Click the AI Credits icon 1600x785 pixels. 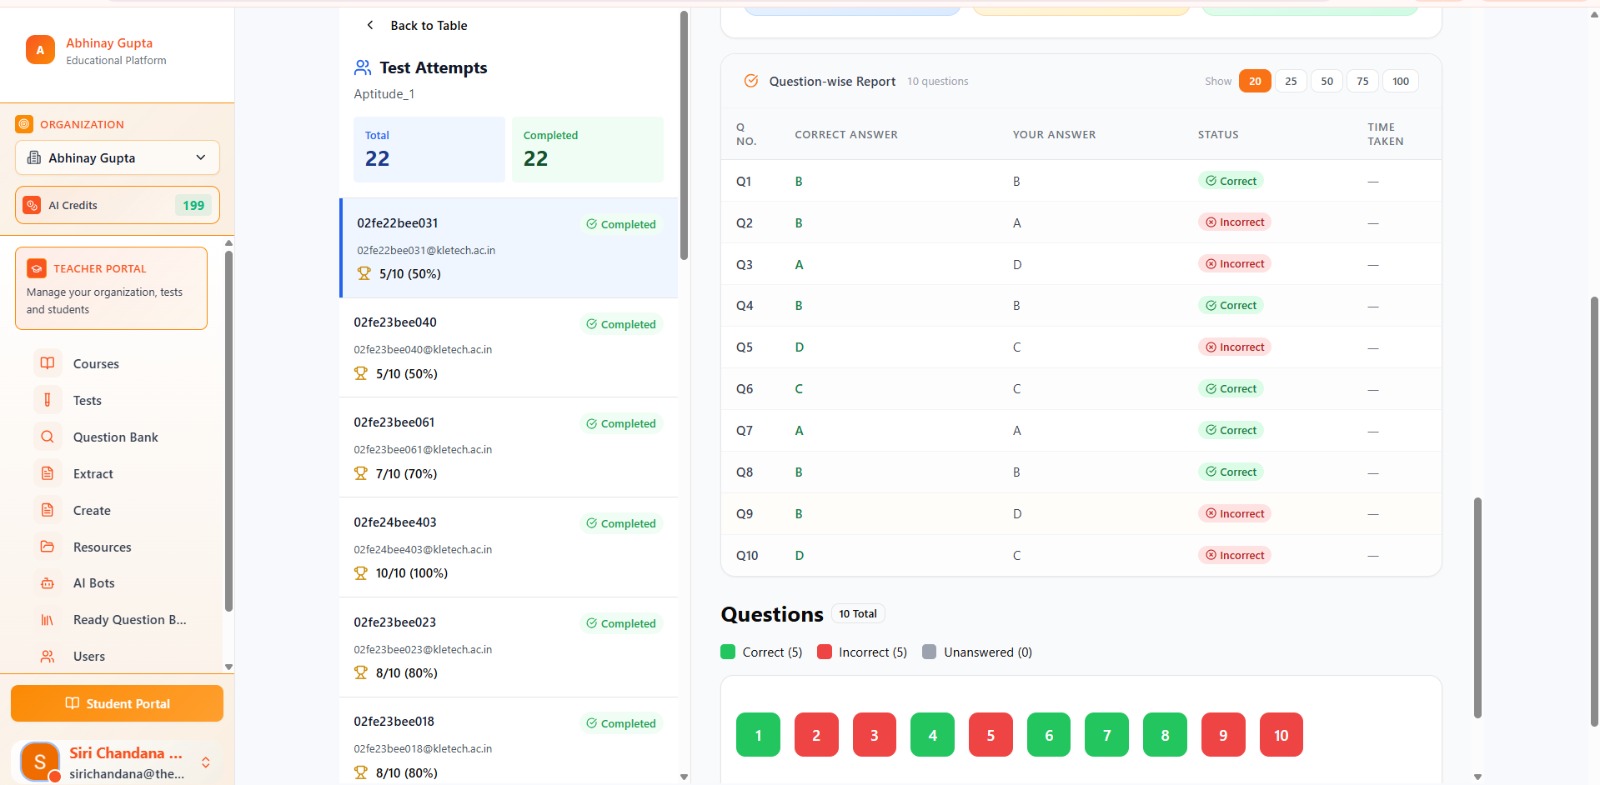pos(32,205)
